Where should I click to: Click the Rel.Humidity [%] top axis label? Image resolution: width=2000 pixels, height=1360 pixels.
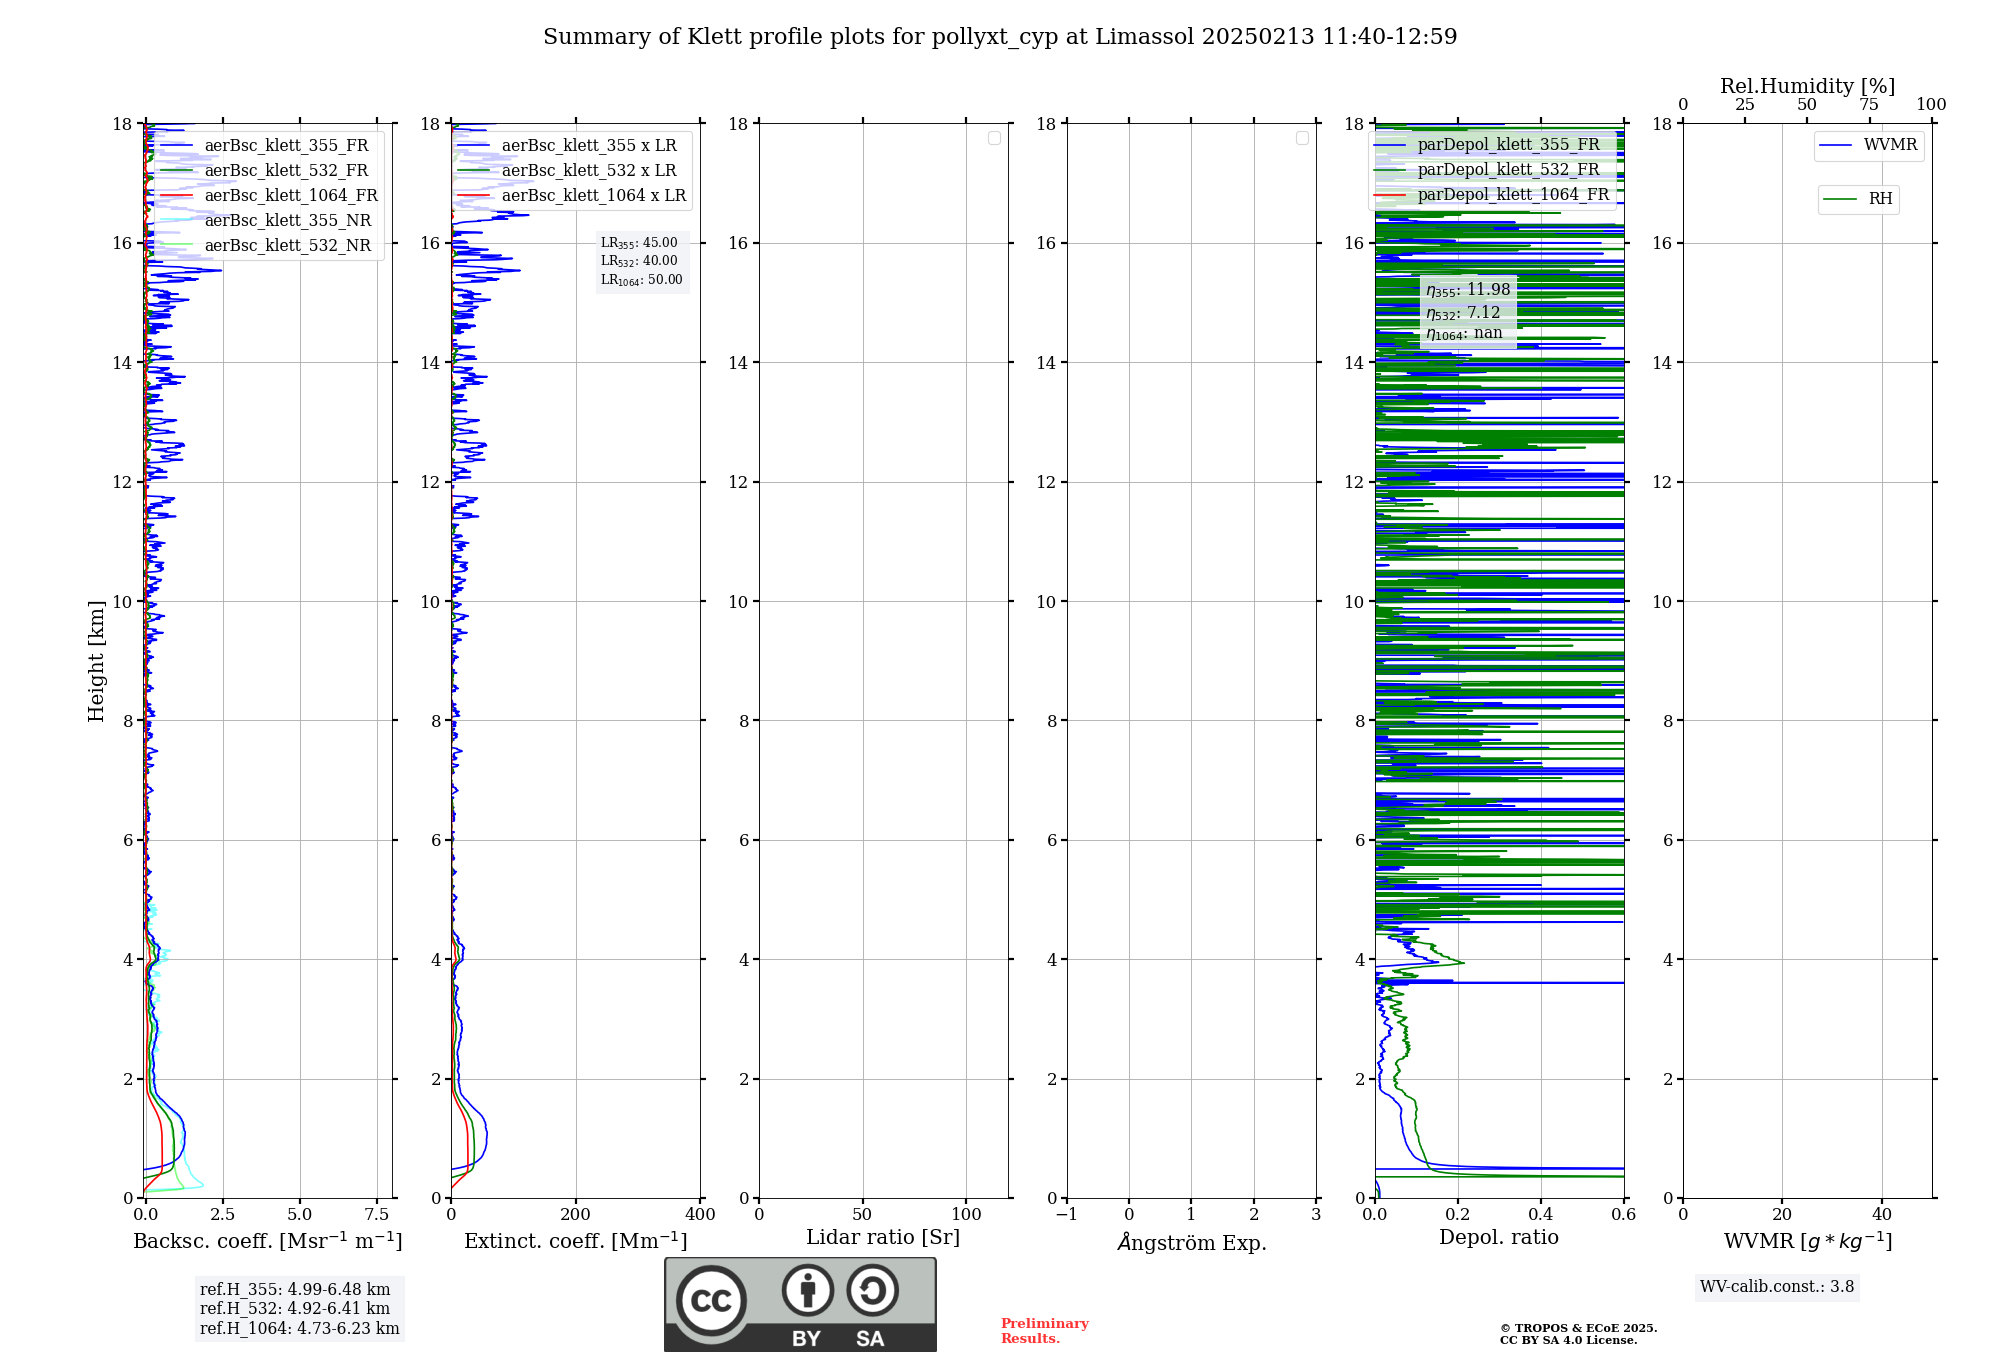coord(1808,86)
